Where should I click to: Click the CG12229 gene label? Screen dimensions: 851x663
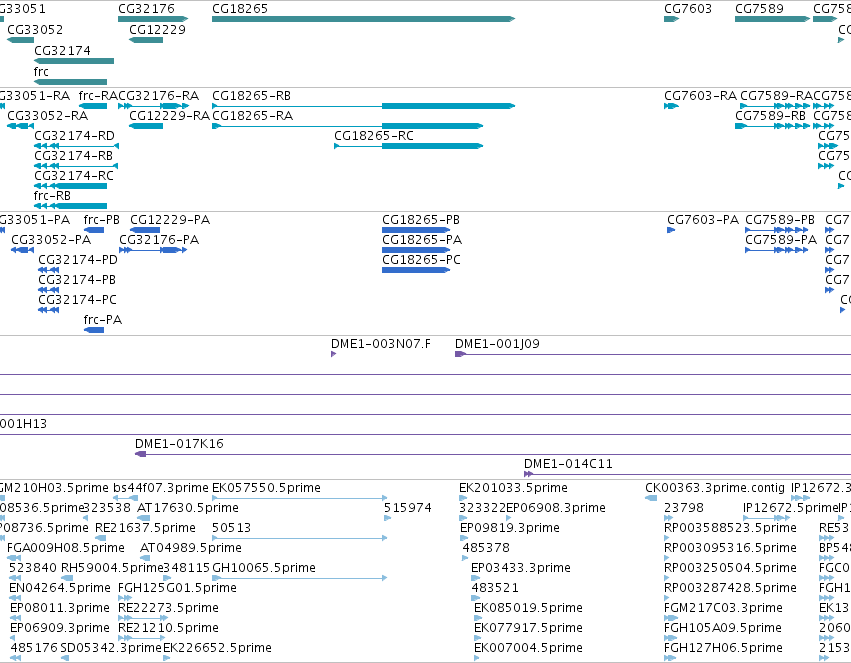tap(157, 29)
